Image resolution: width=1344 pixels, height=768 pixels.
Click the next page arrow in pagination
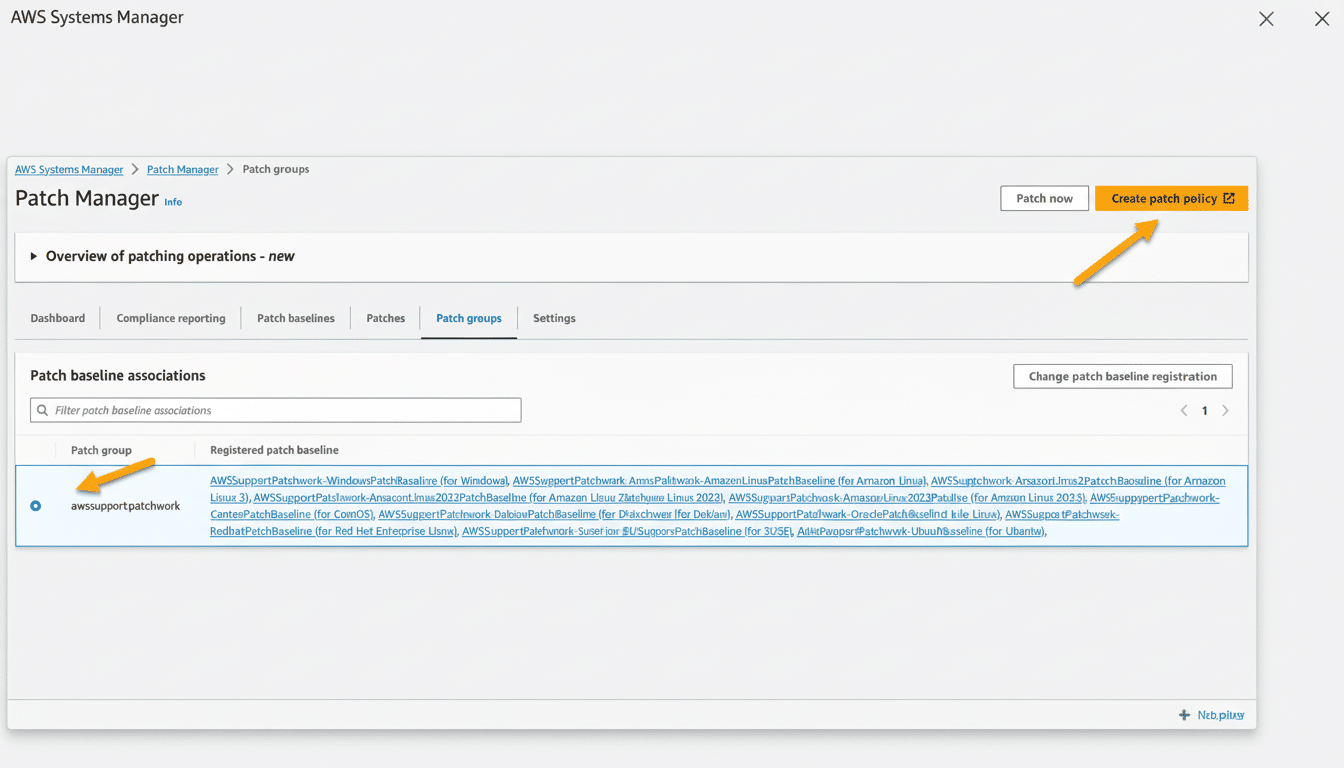(x=1226, y=410)
